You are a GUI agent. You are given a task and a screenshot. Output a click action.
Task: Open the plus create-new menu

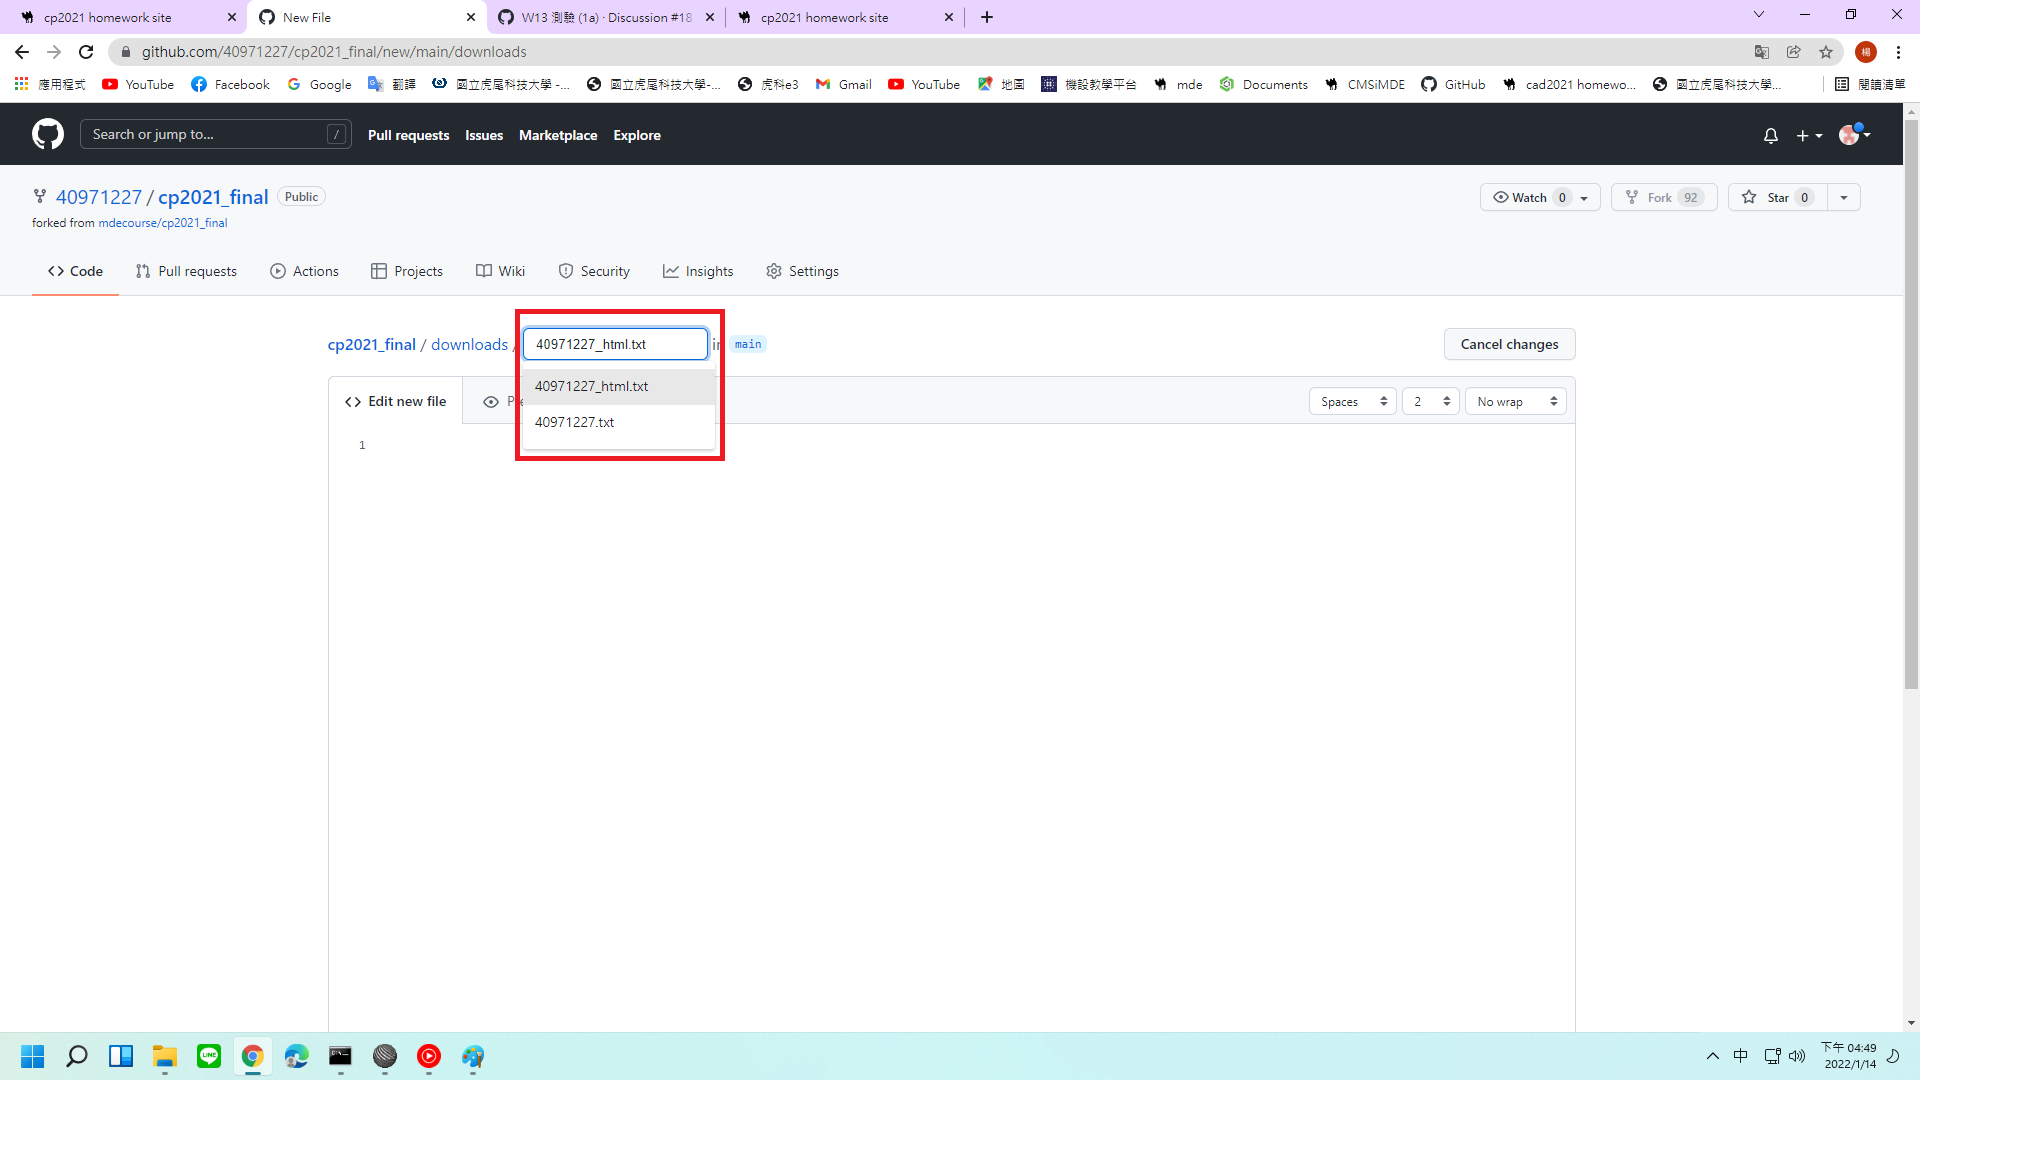[1809, 135]
